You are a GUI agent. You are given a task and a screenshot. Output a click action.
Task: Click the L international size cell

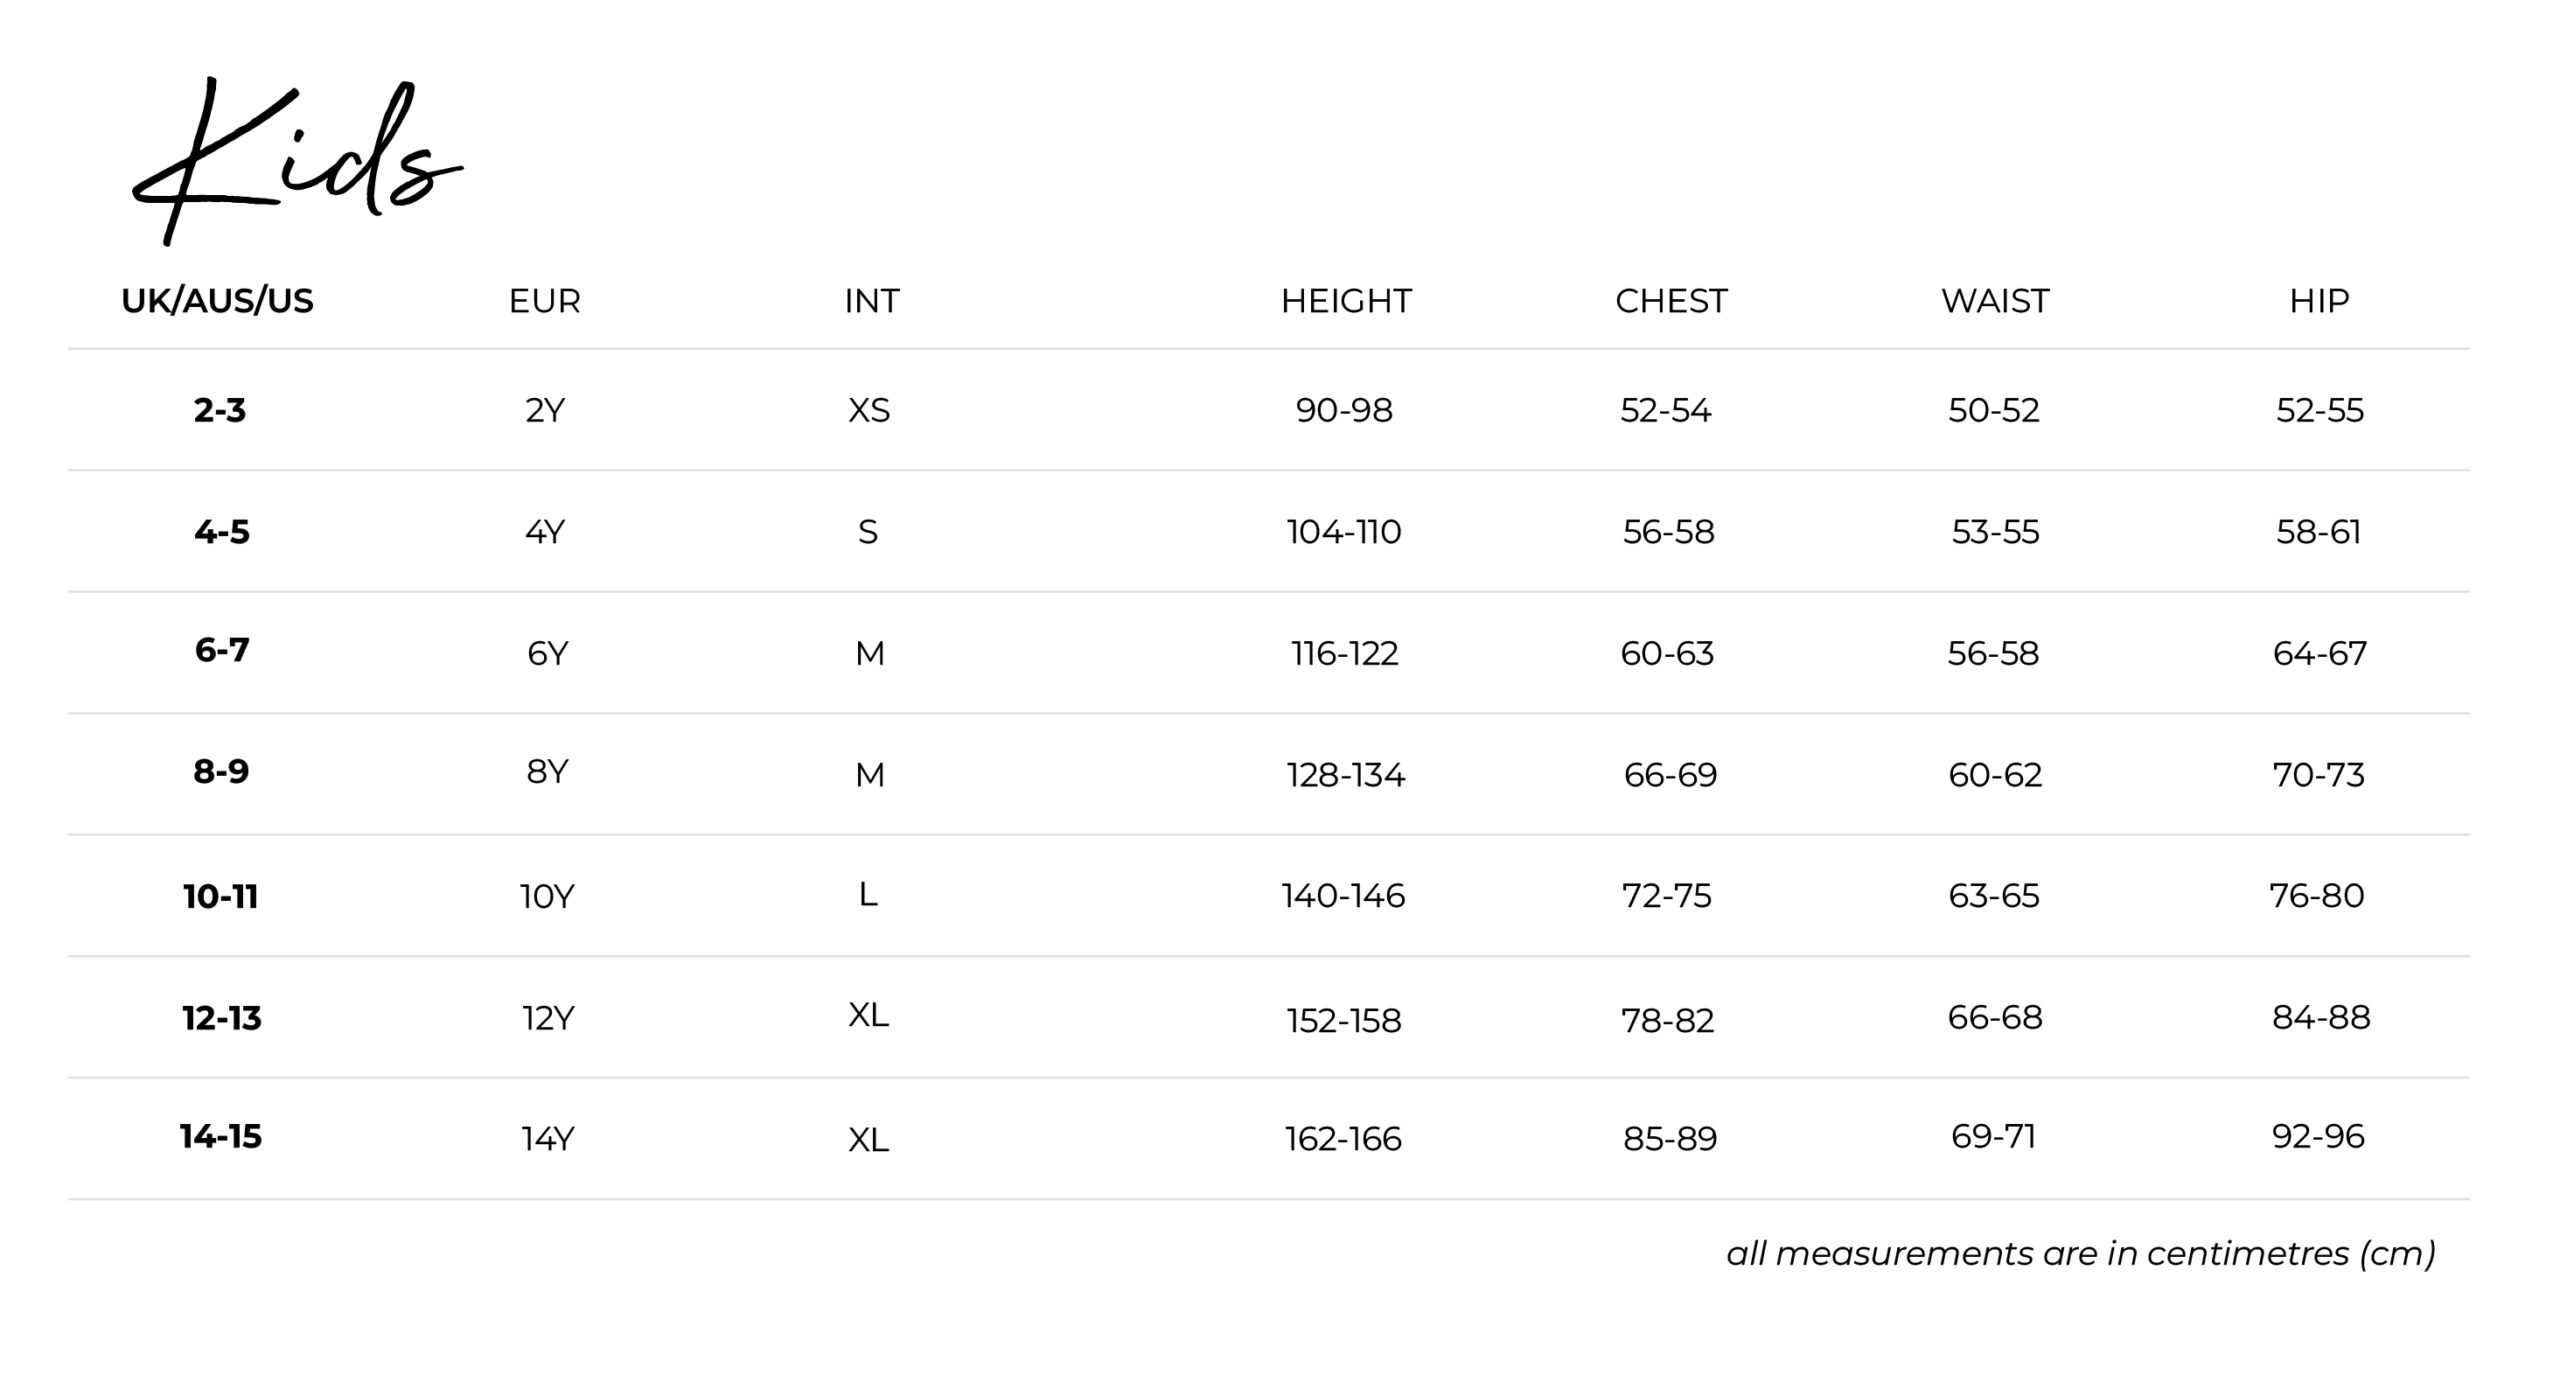(x=868, y=895)
